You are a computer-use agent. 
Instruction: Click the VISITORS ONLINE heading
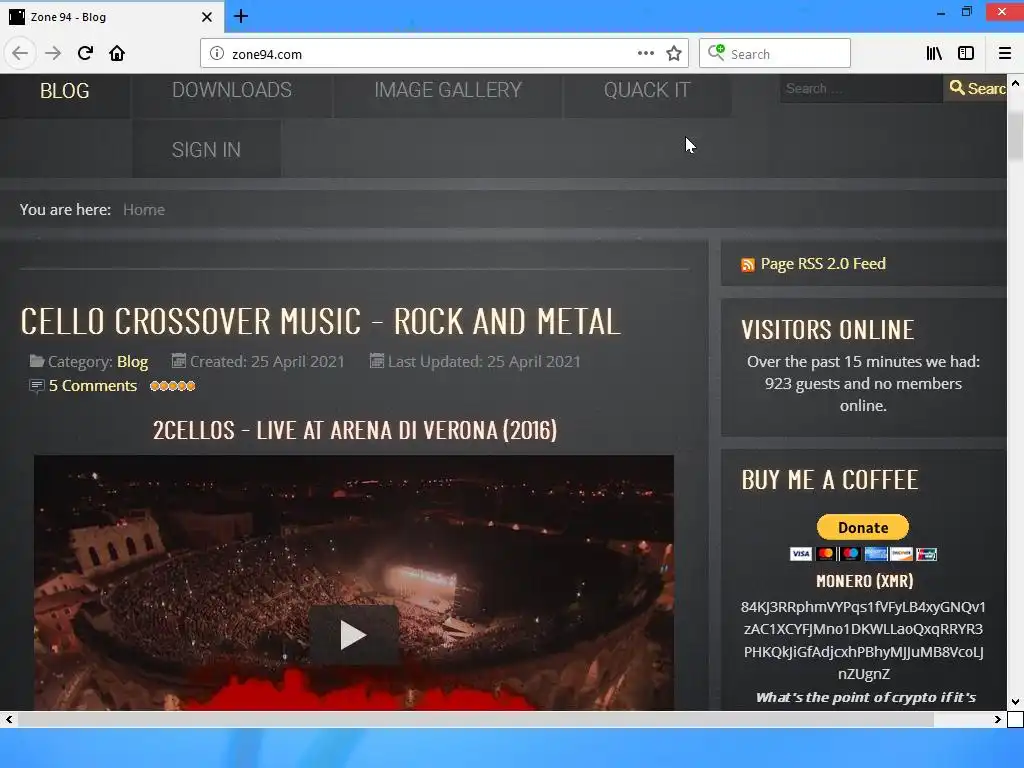click(x=827, y=330)
